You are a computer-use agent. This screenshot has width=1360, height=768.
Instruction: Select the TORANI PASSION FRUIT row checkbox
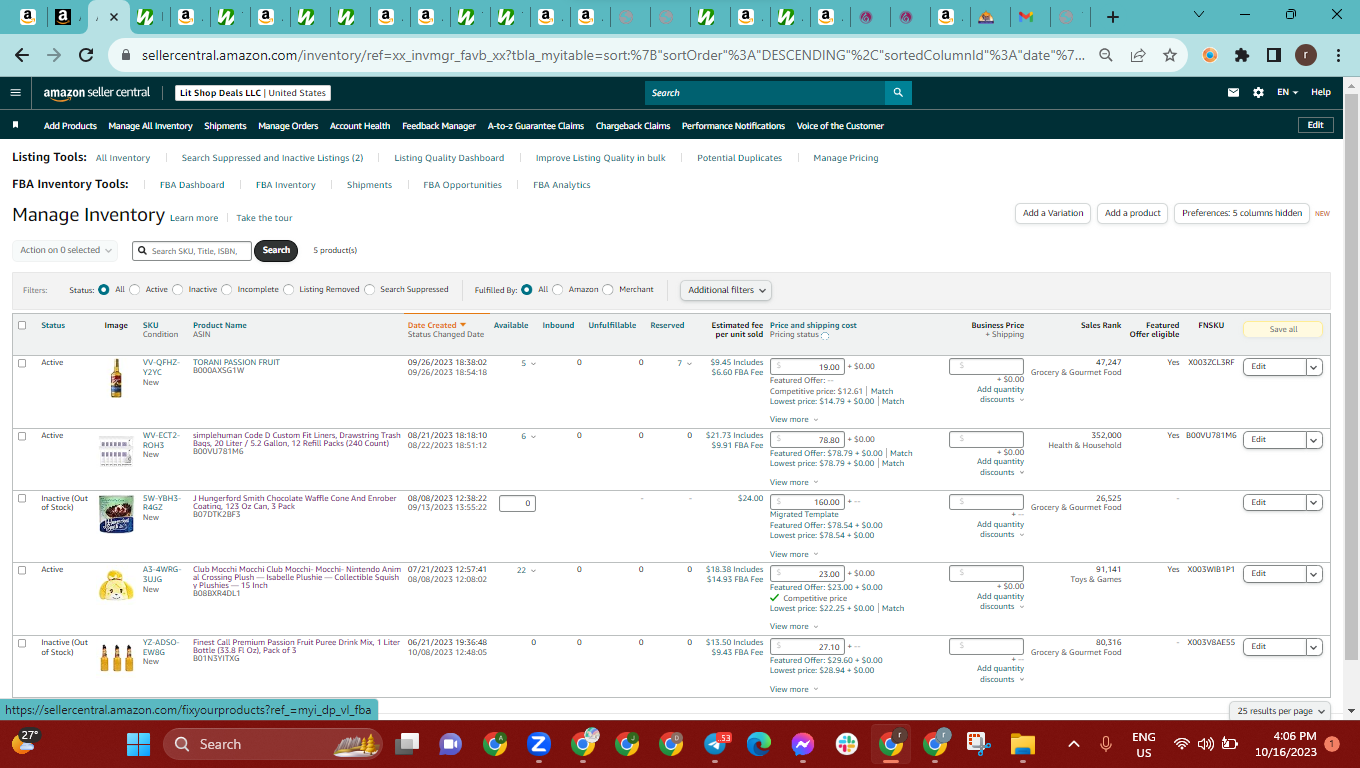[x=22, y=363]
